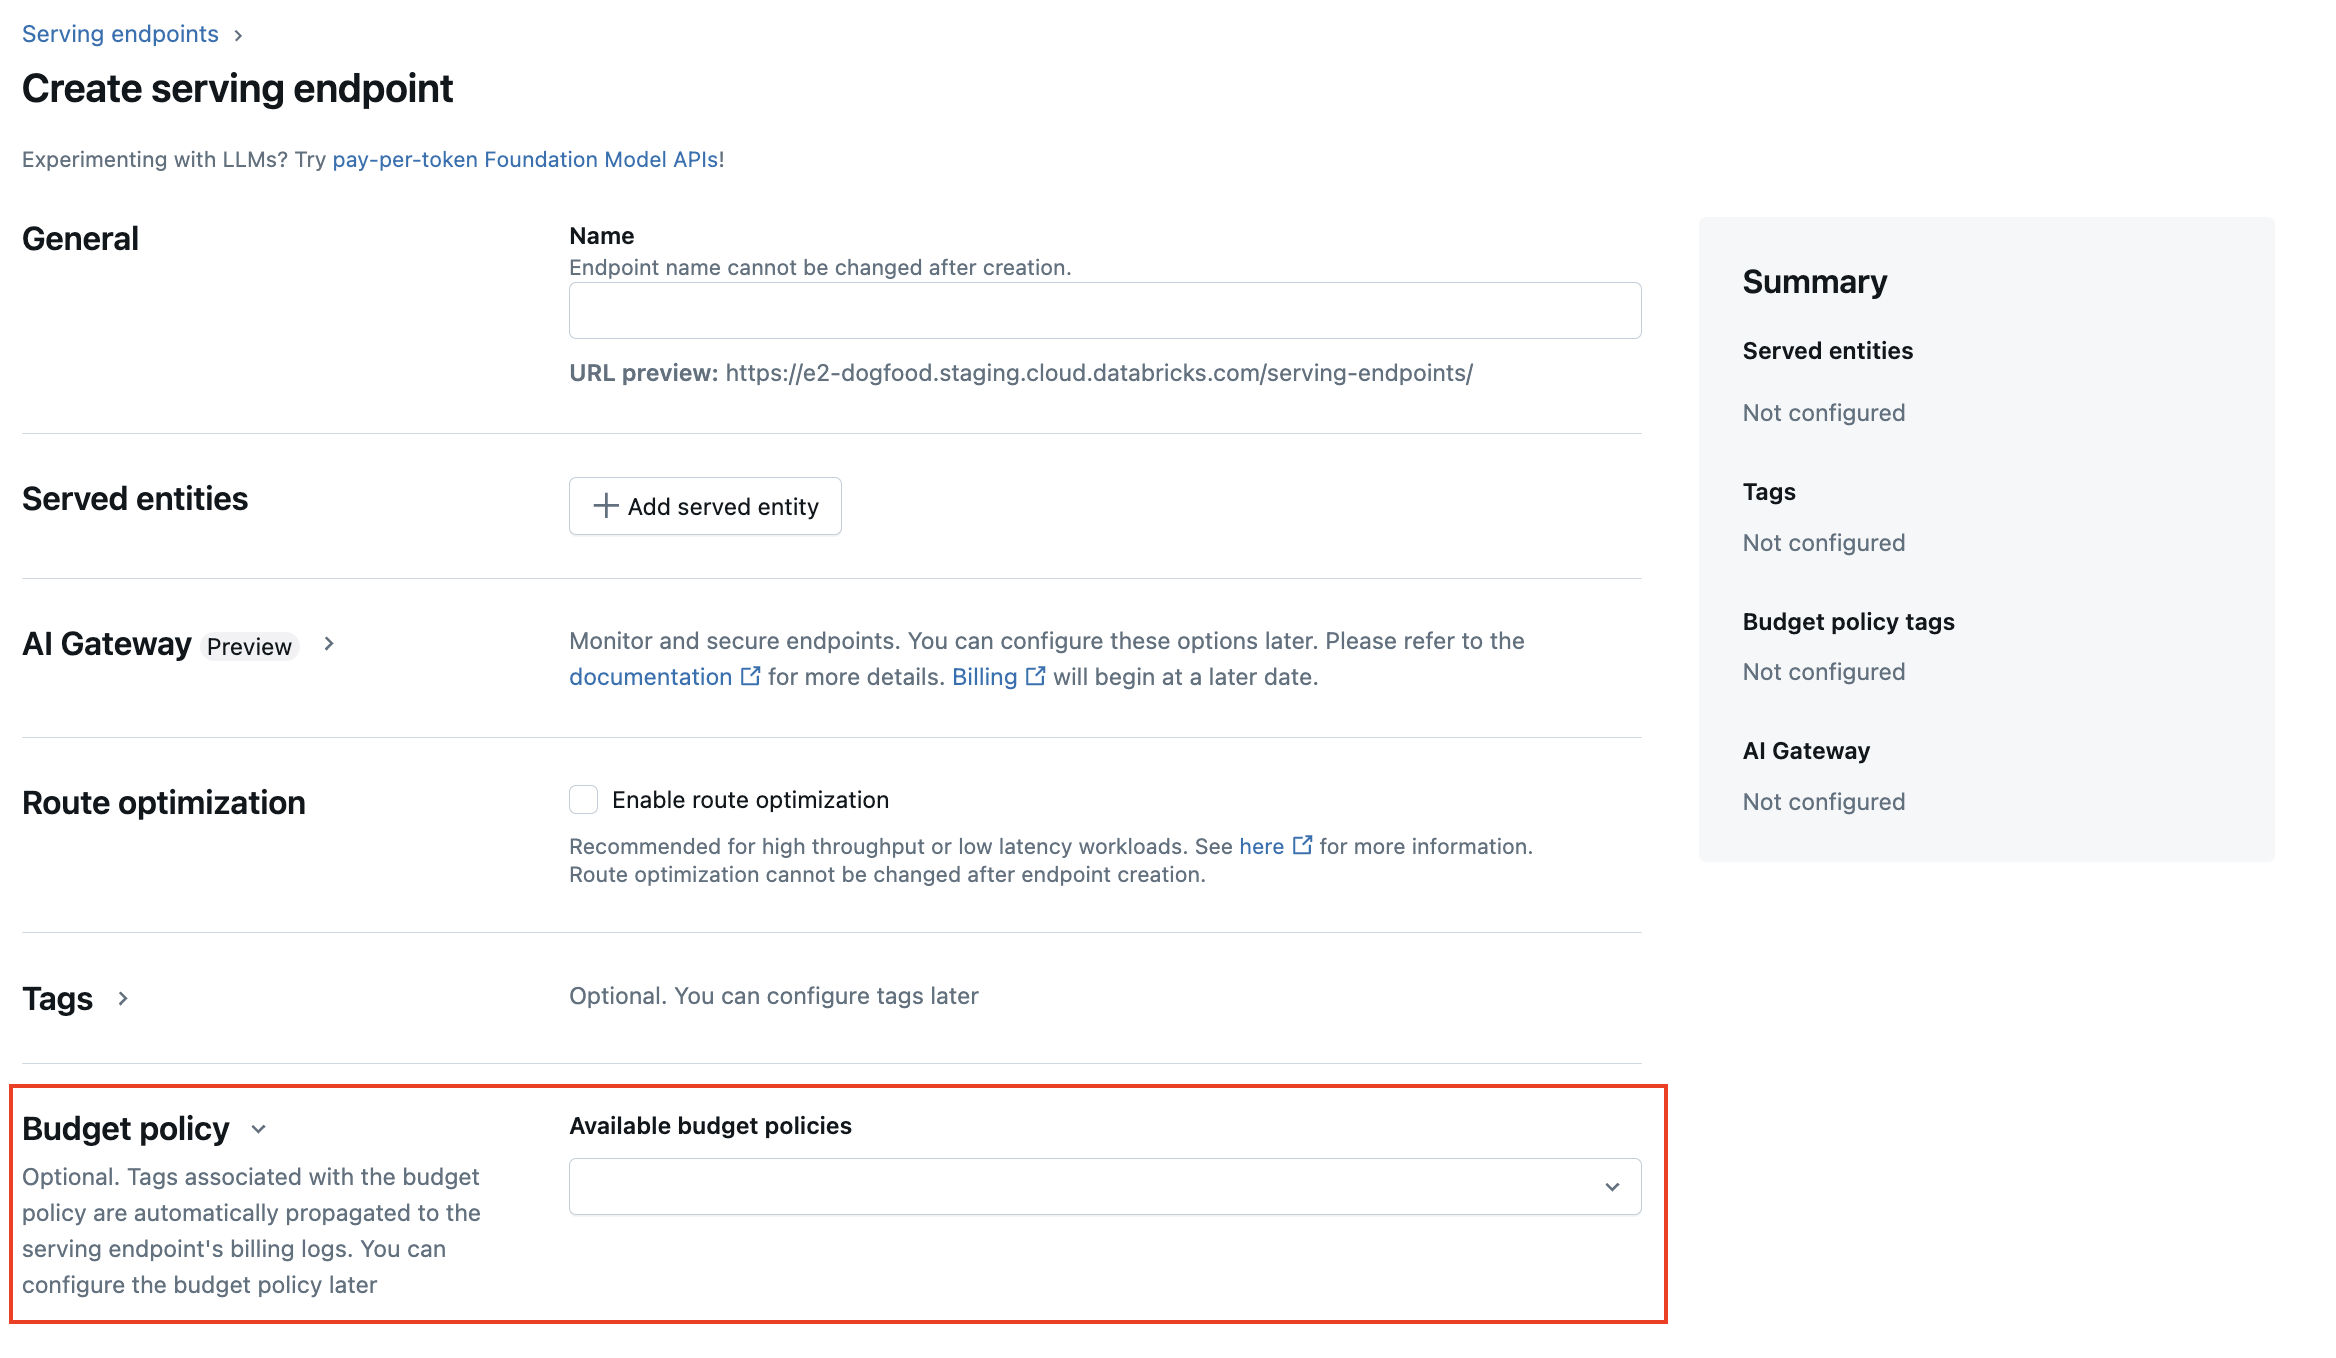Expand Budget policy dropdown section
This screenshot has height=1358, width=2336.
[x=257, y=1128]
